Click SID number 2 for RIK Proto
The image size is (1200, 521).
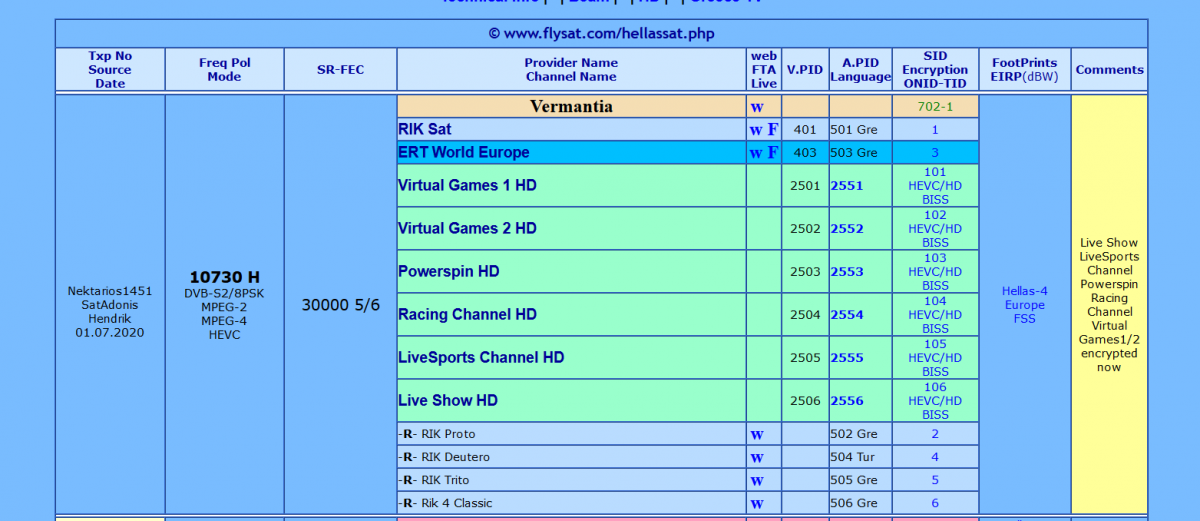pos(935,434)
